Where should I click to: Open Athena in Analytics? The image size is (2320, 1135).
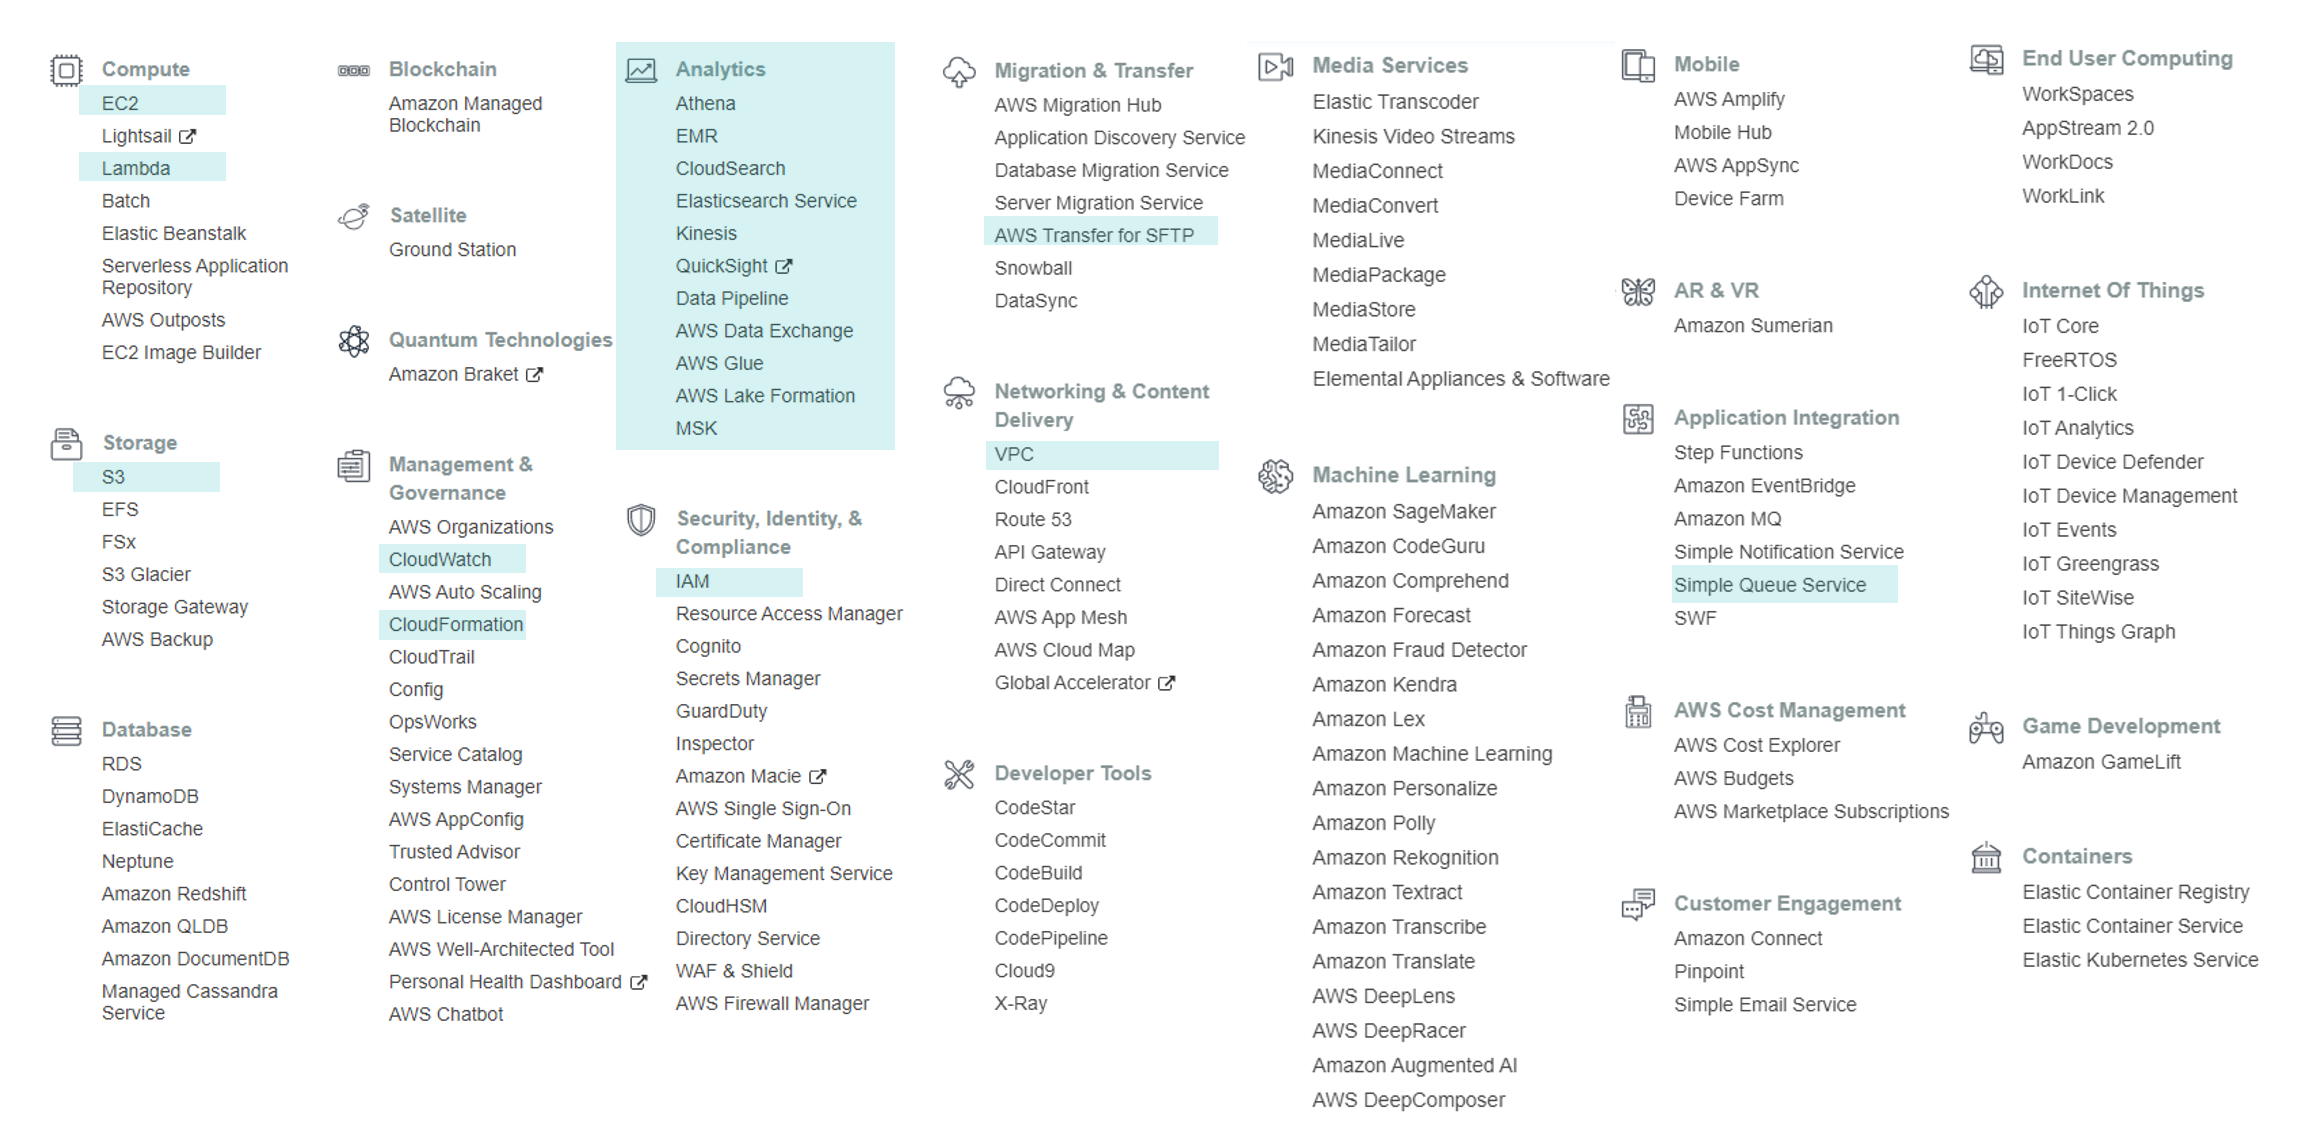click(x=705, y=103)
